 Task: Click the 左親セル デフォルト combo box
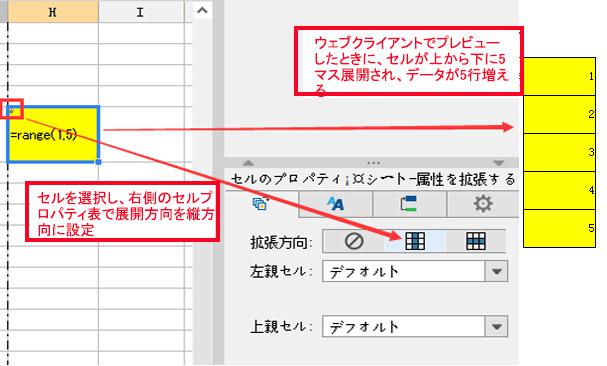[x=415, y=271]
